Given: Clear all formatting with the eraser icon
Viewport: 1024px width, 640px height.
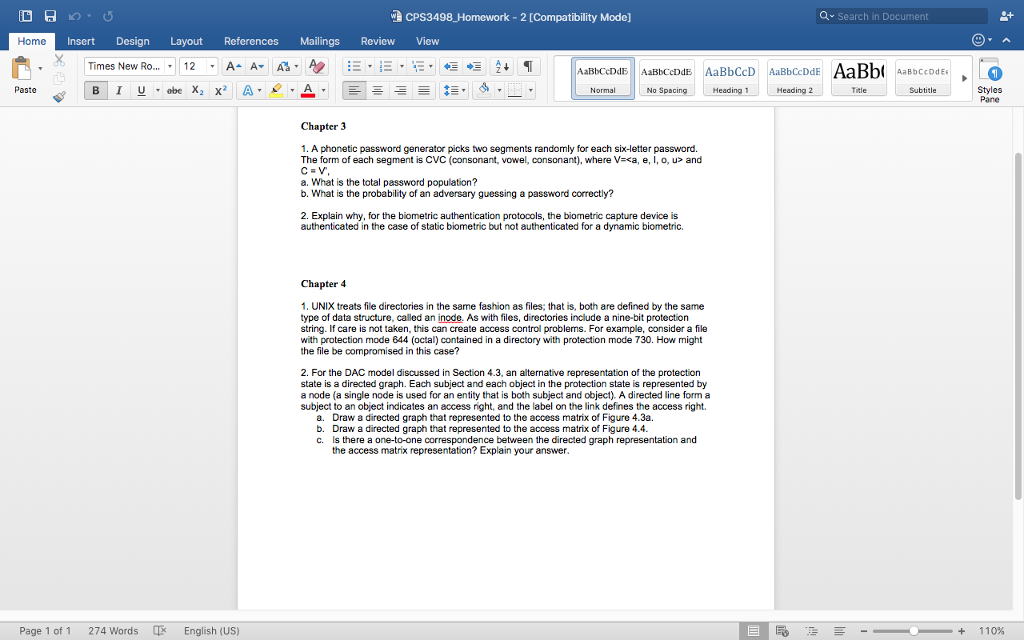Looking at the screenshot, I should 316,67.
